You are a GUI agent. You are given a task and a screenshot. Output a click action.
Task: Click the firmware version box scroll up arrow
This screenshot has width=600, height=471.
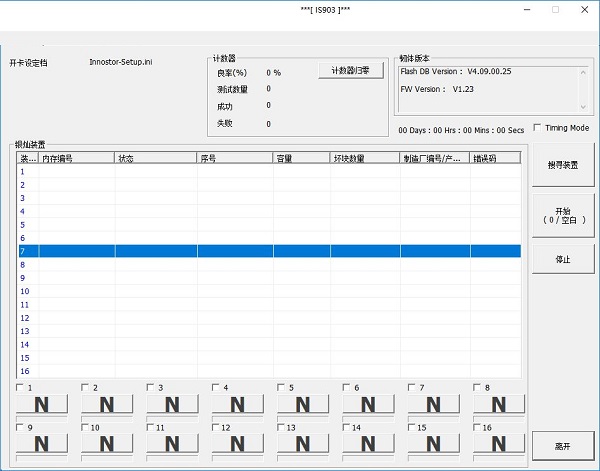pos(583,72)
